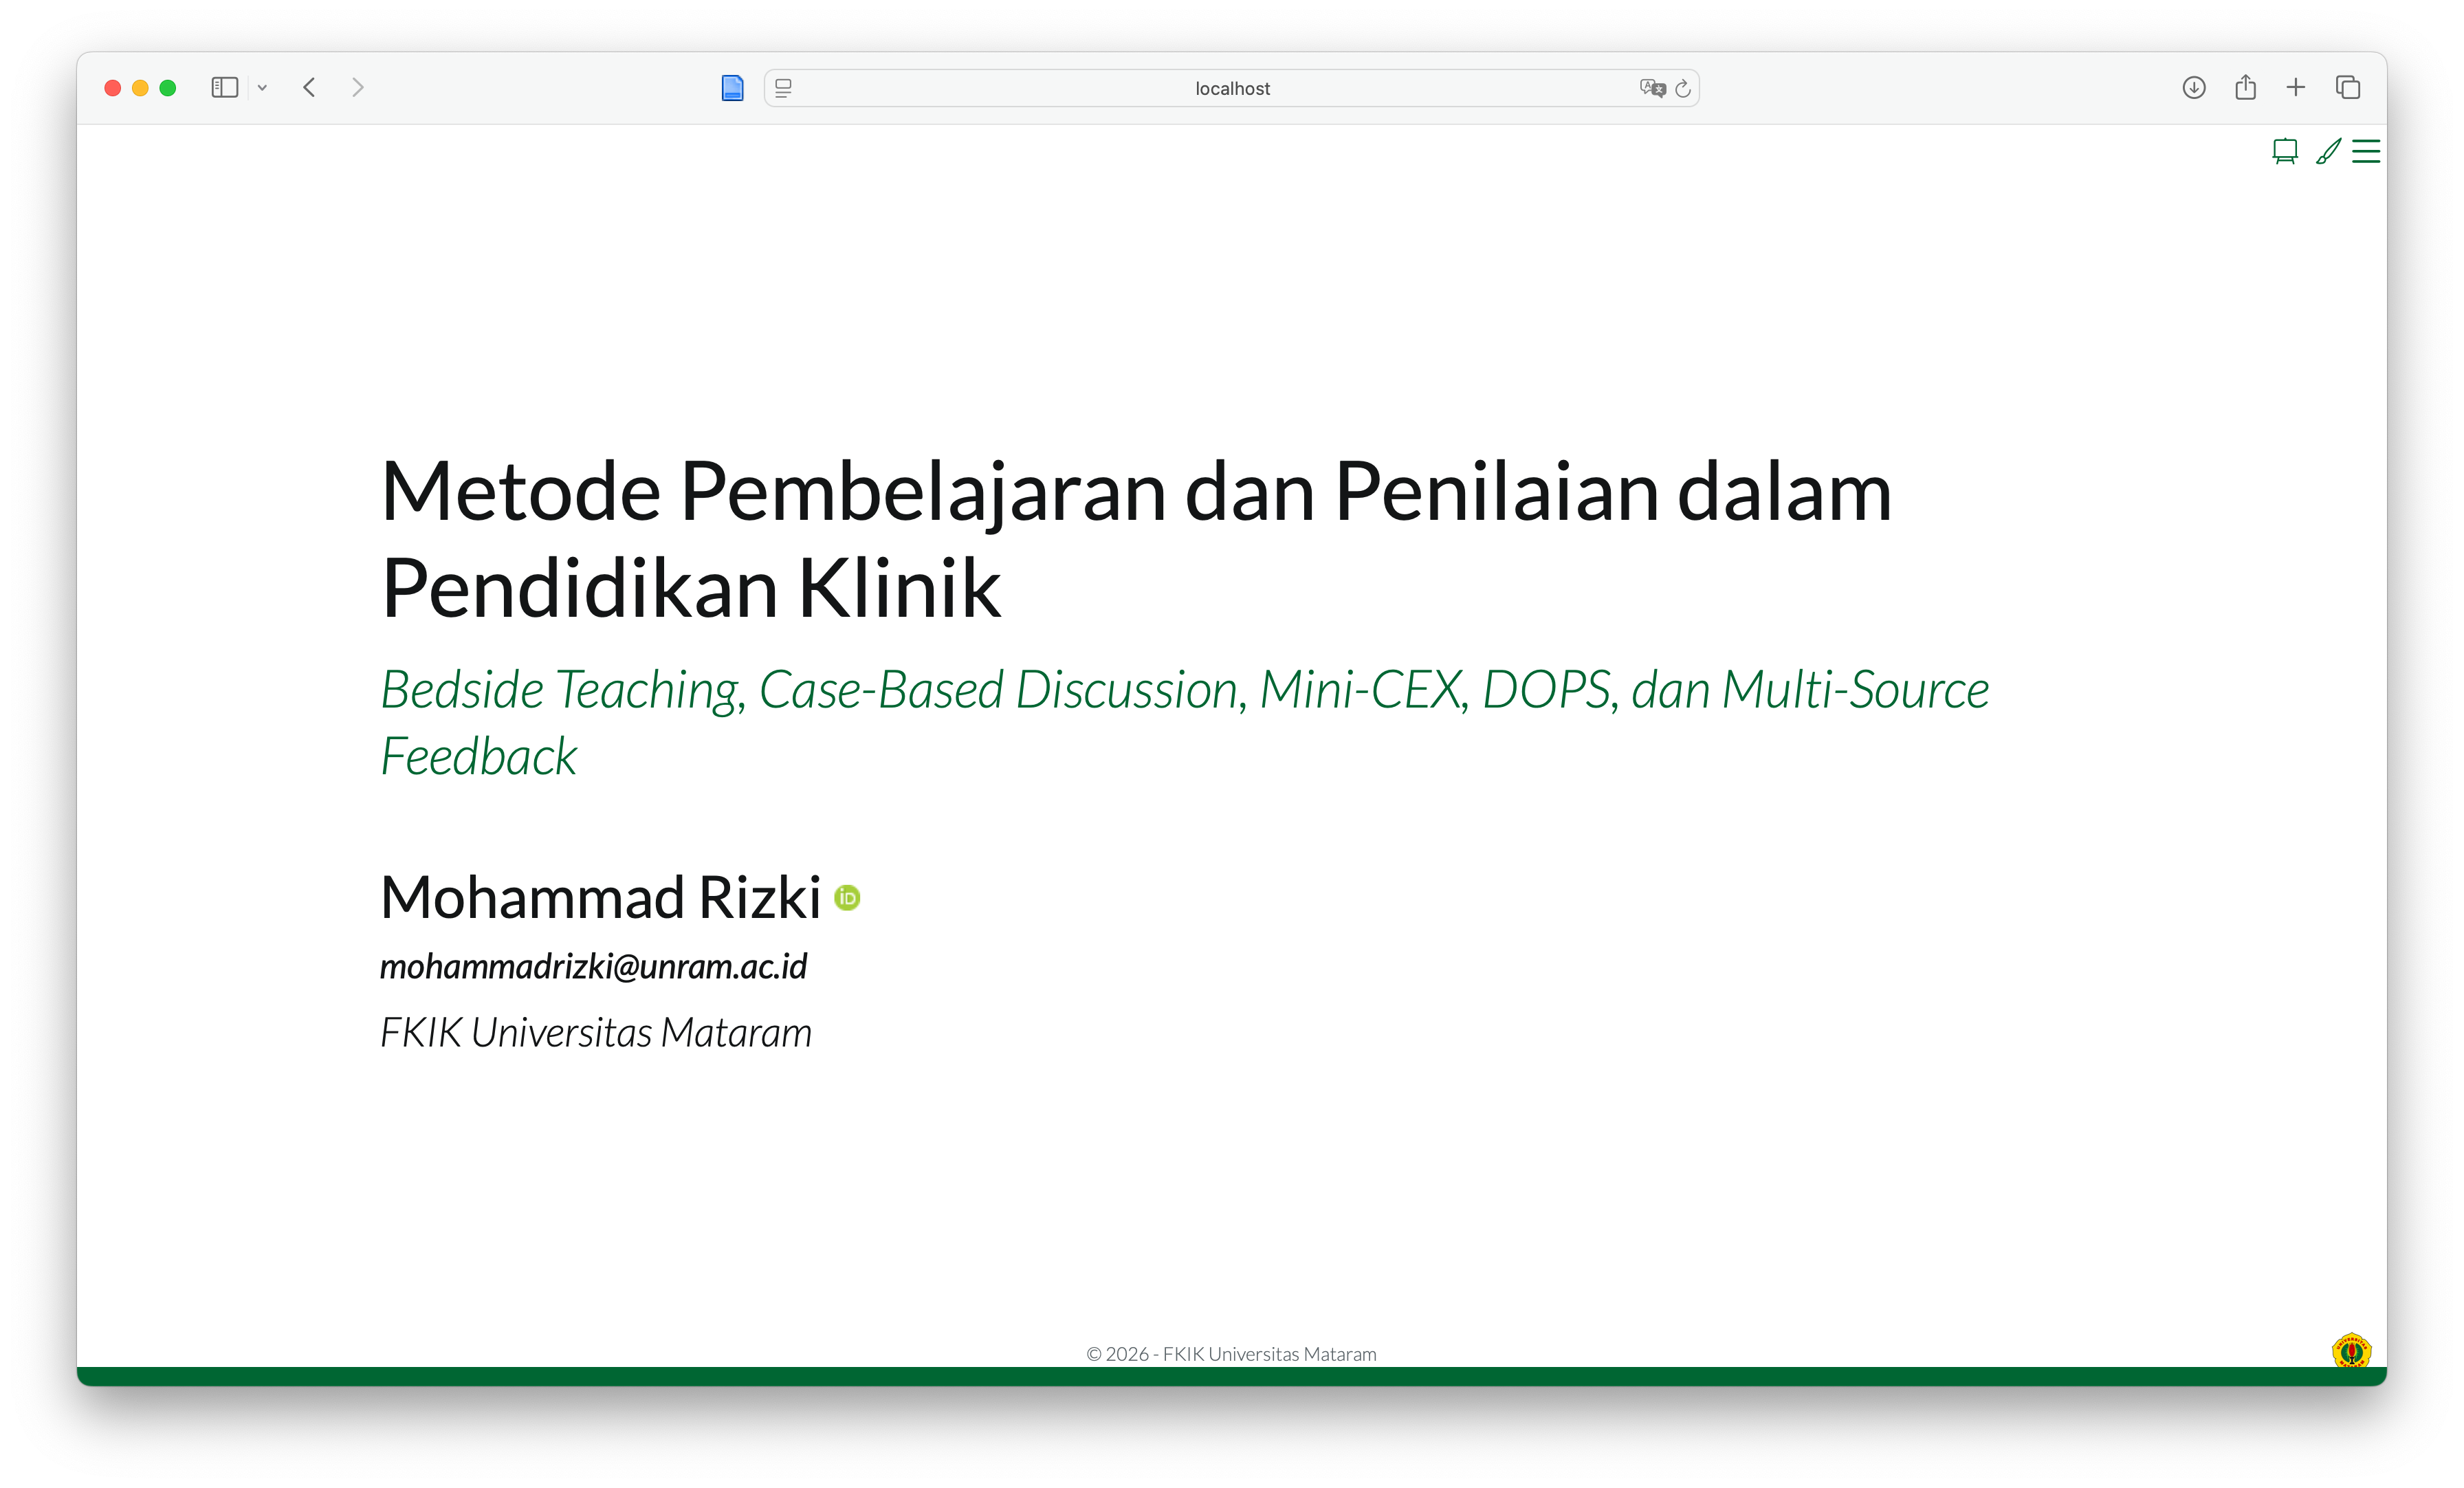The image size is (2464, 1488).
Task: Go forward to next page
Action: coord(358,88)
